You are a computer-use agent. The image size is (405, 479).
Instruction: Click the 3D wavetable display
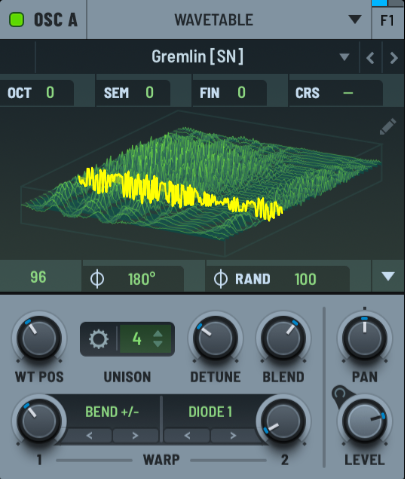click(x=200, y=183)
